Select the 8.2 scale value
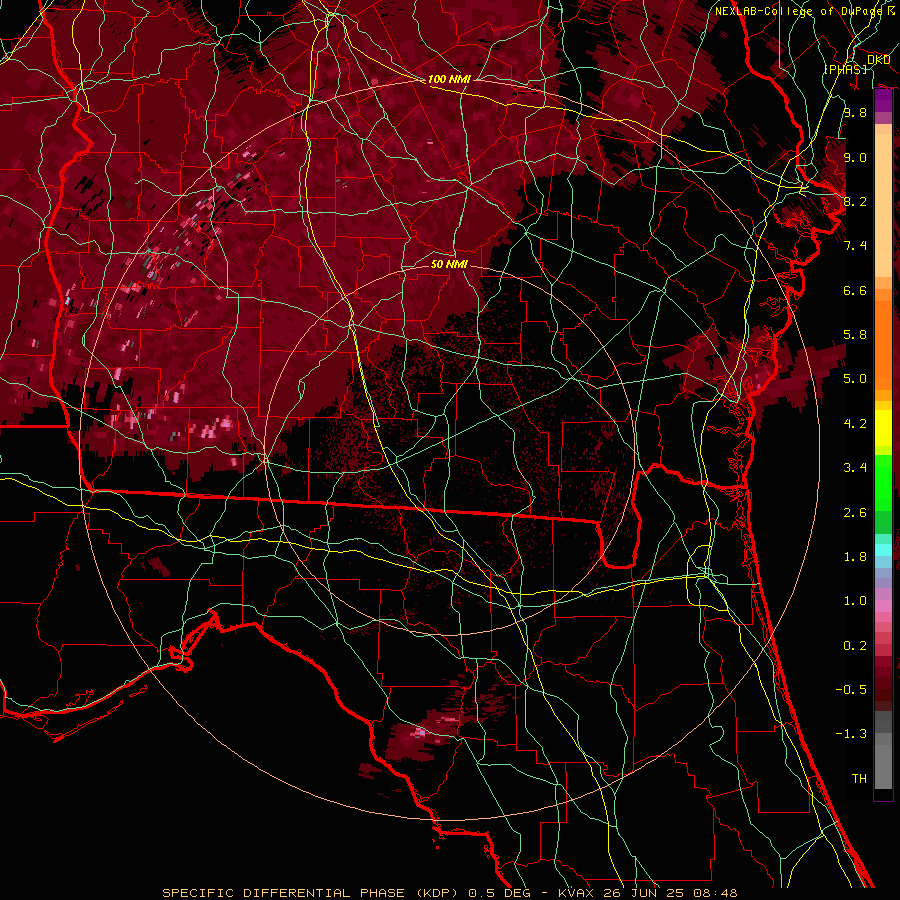The height and width of the screenshot is (900, 900). pos(855,201)
